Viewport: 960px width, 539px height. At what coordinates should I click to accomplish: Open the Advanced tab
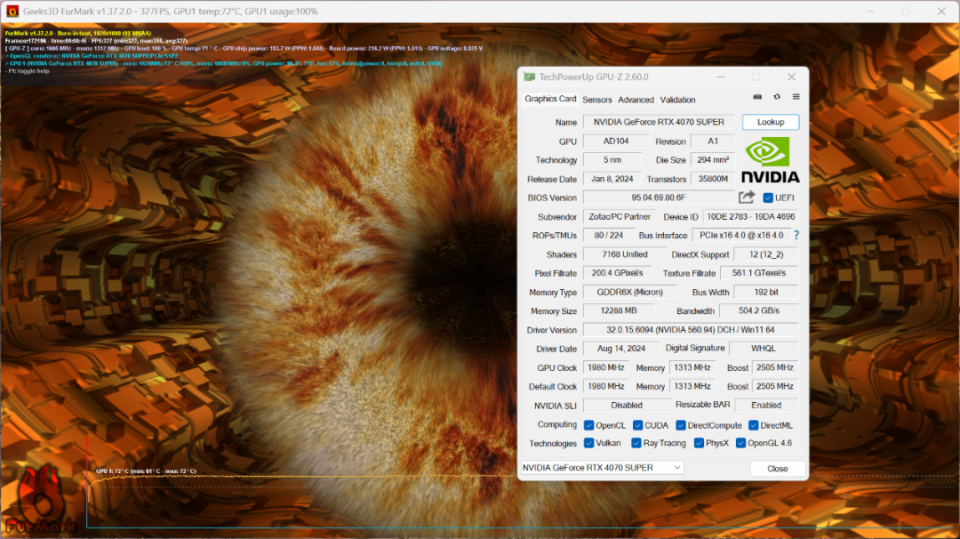click(636, 100)
